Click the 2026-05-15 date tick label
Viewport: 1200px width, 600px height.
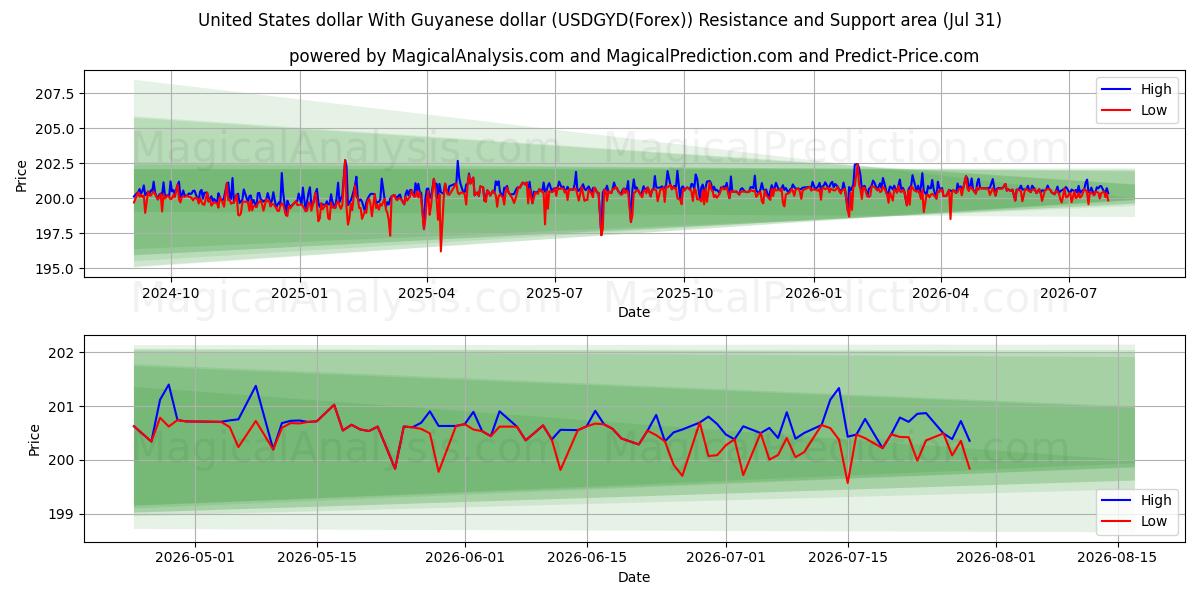pos(317,559)
